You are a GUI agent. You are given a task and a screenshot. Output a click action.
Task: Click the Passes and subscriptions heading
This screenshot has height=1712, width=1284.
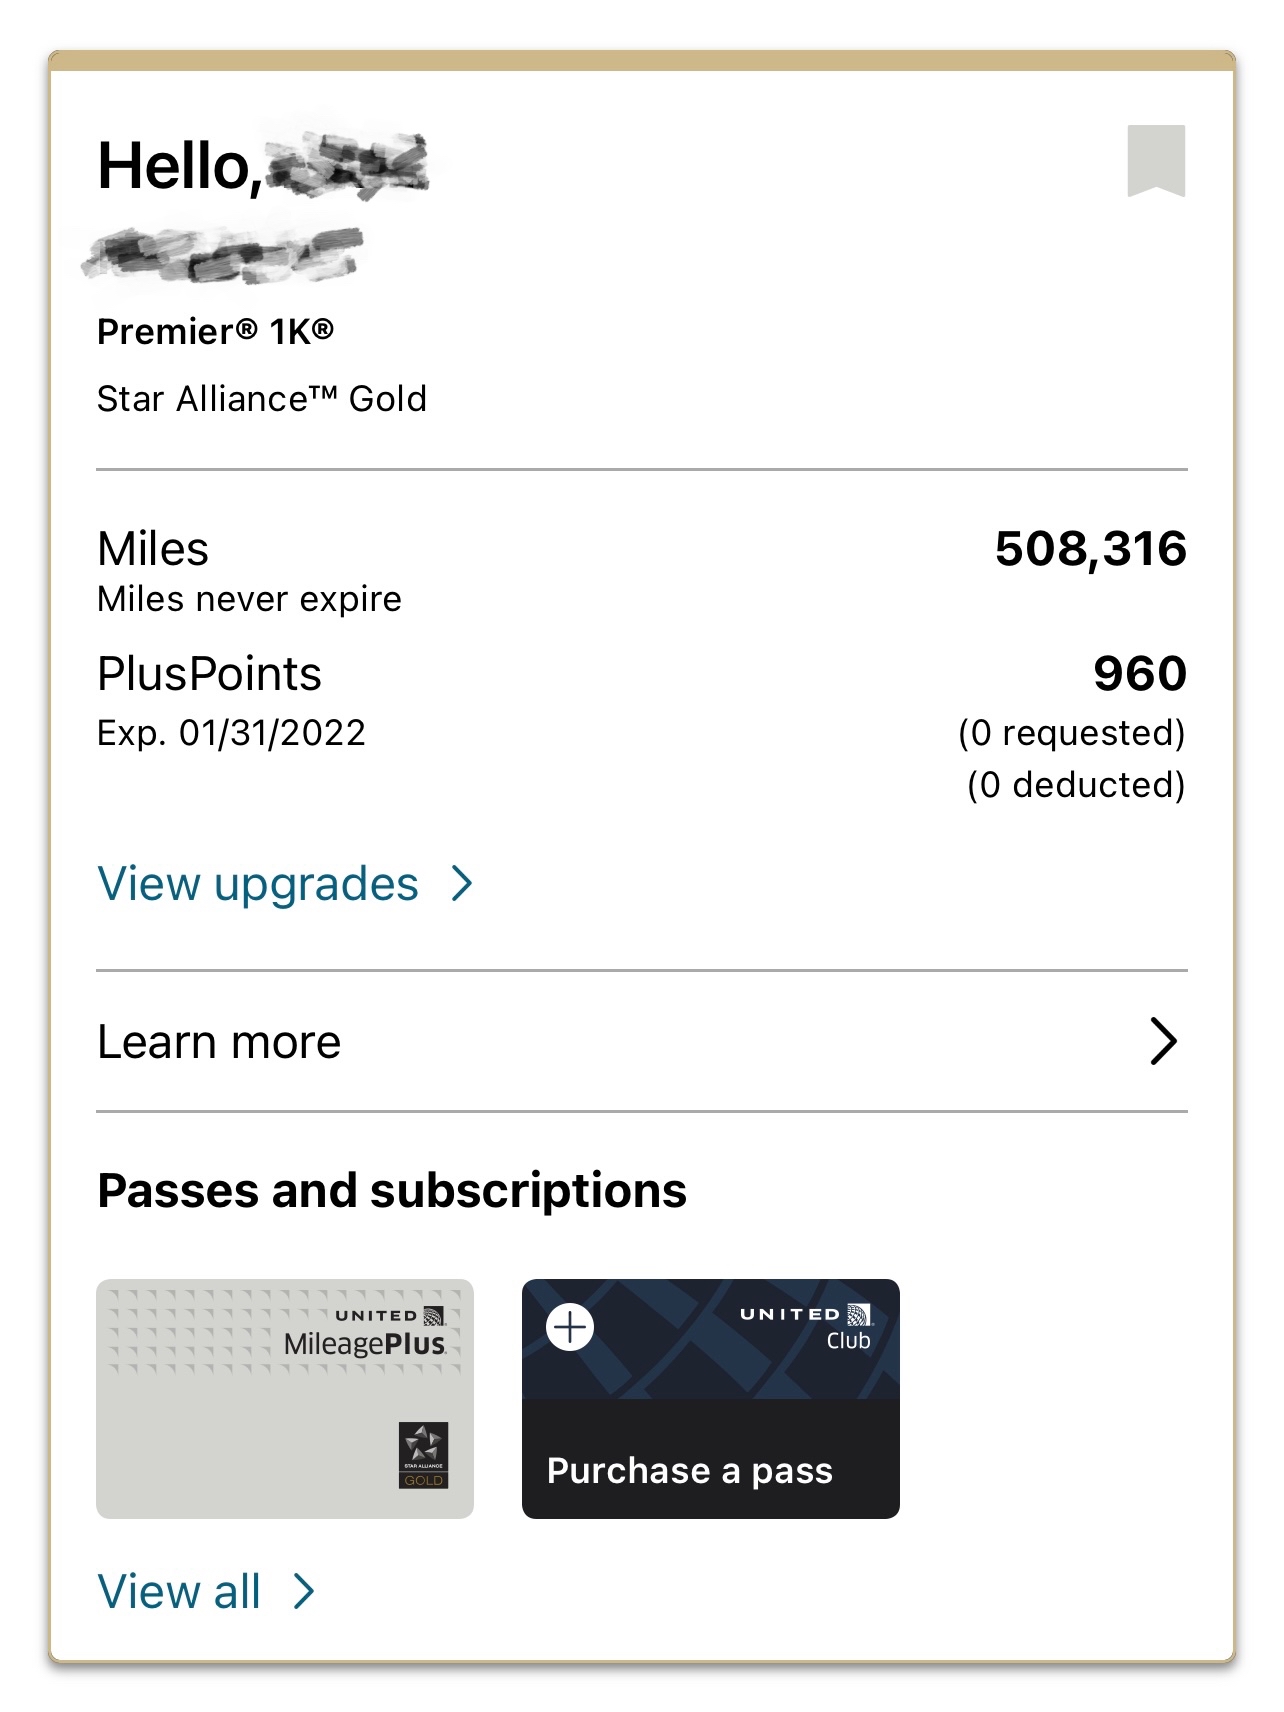392,1191
